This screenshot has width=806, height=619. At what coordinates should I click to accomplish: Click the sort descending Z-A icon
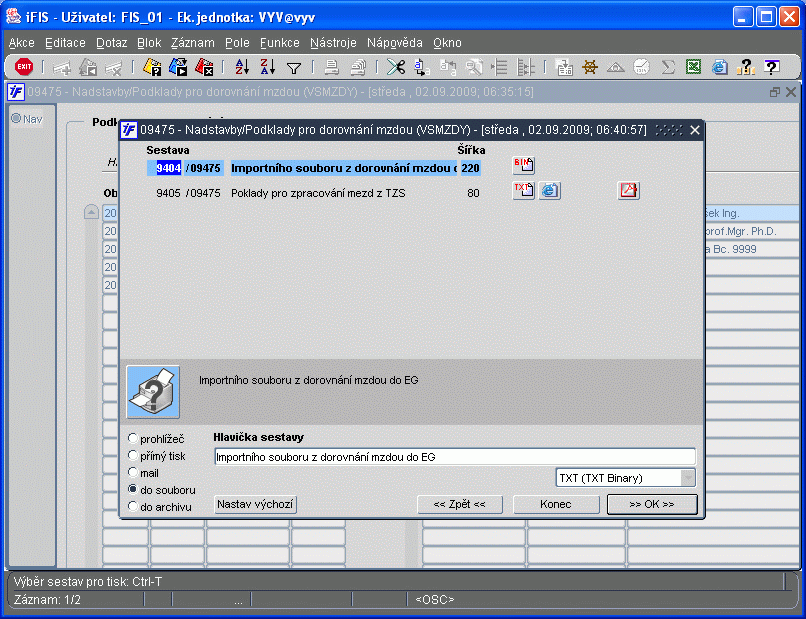click(267, 67)
